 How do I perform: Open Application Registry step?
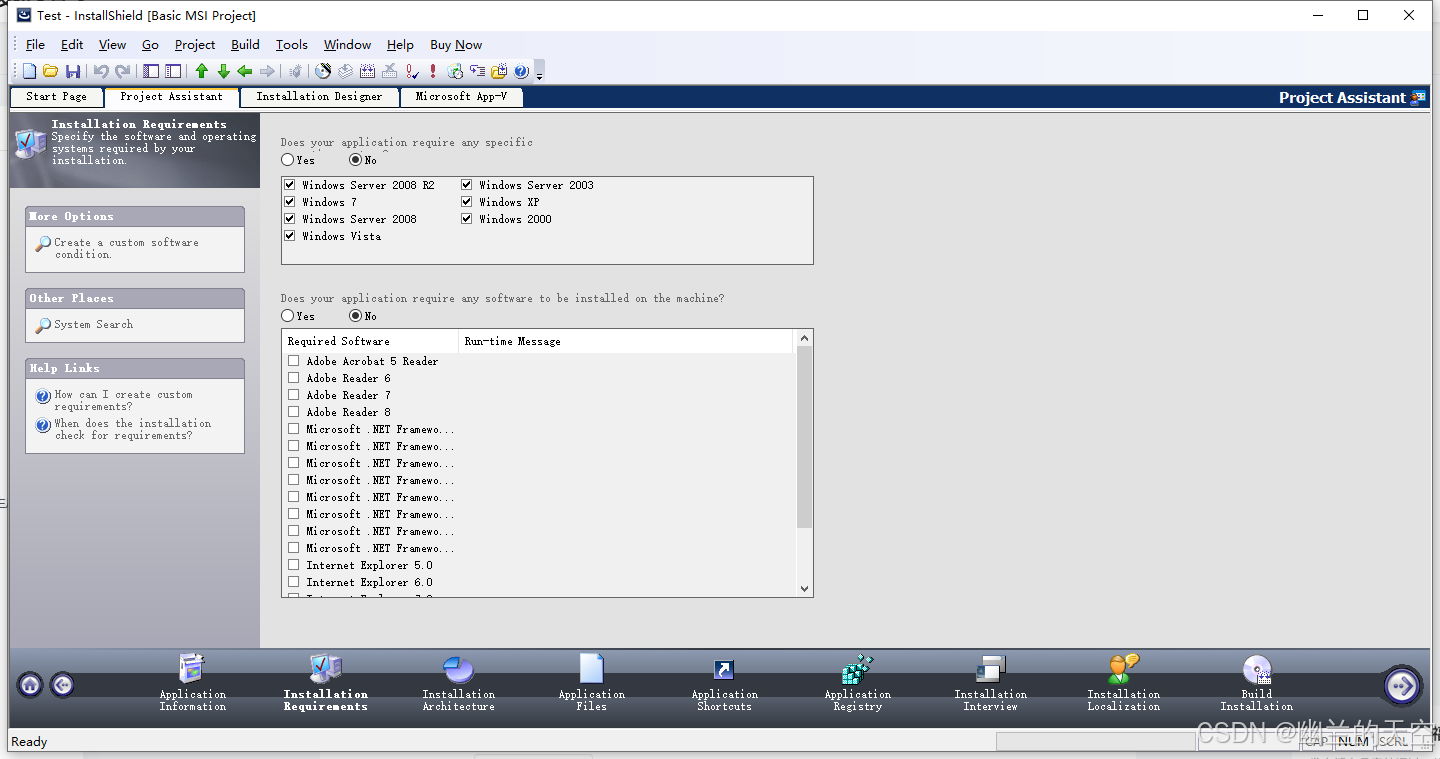pyautogui.click(x=857, y=684)
